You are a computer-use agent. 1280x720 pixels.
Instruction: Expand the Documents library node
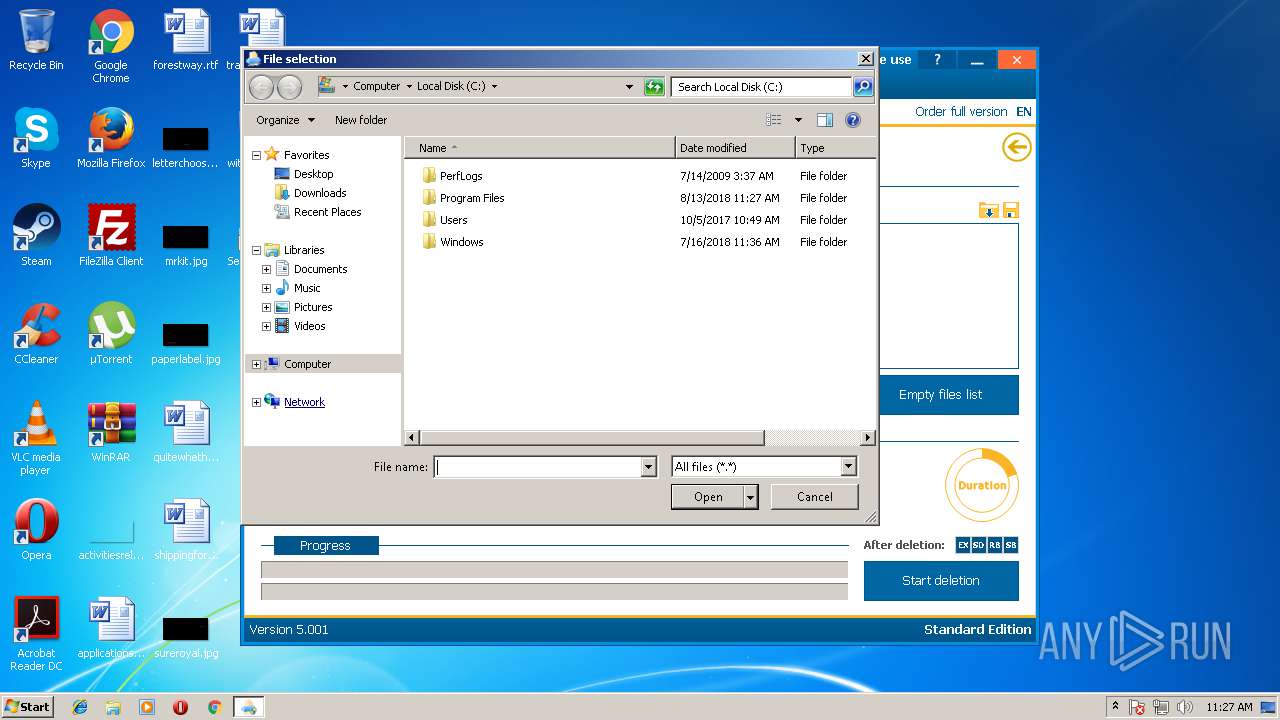pos(266,269)
